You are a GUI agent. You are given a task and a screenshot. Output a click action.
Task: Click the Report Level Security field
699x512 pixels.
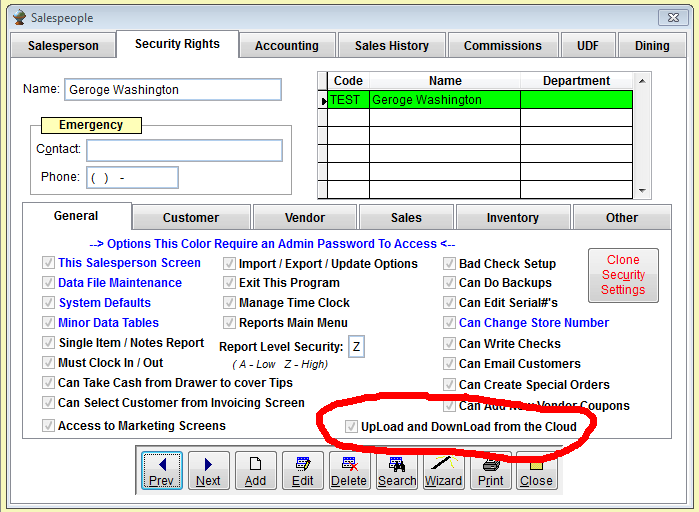pos(357,346)
